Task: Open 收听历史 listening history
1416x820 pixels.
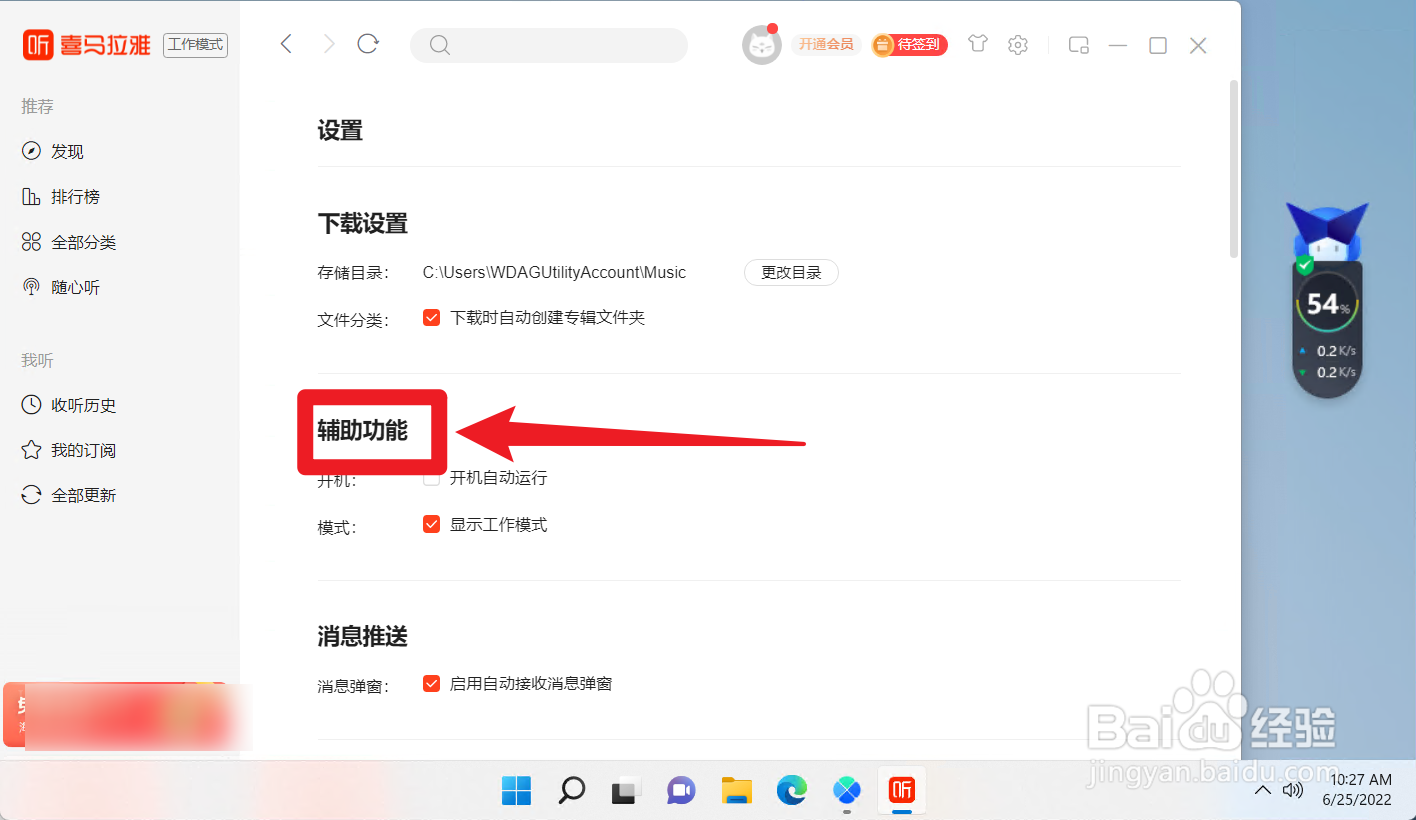Action: 82,405
